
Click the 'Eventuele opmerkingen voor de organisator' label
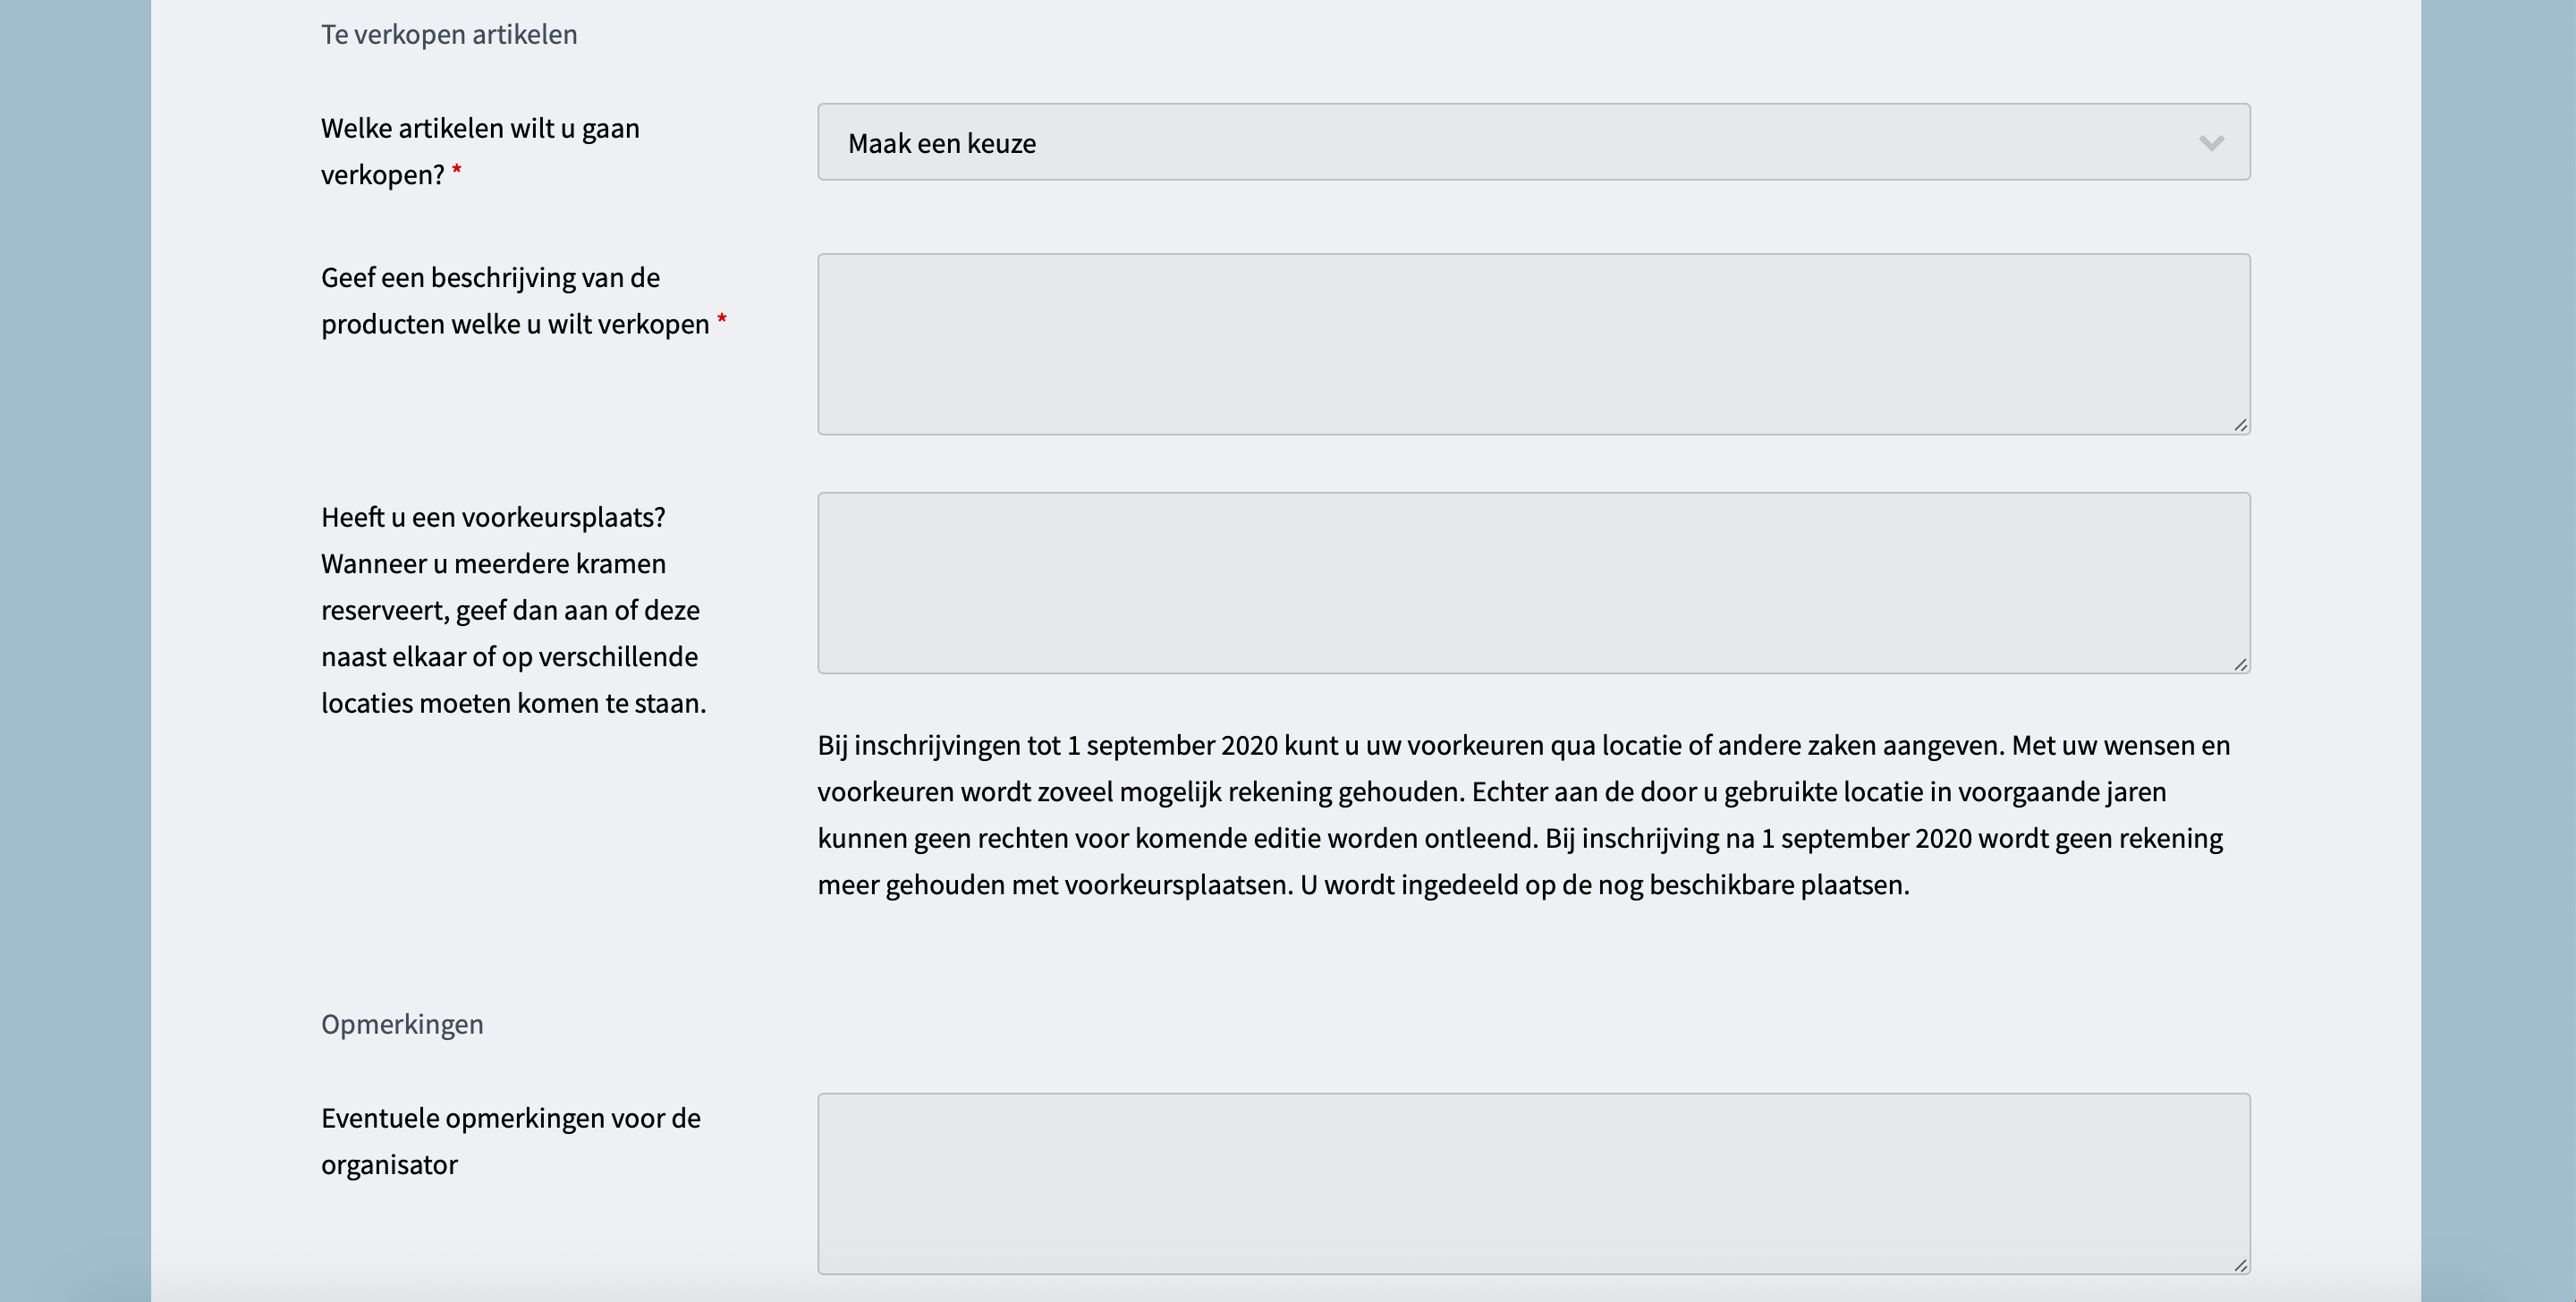point(510,1141)
